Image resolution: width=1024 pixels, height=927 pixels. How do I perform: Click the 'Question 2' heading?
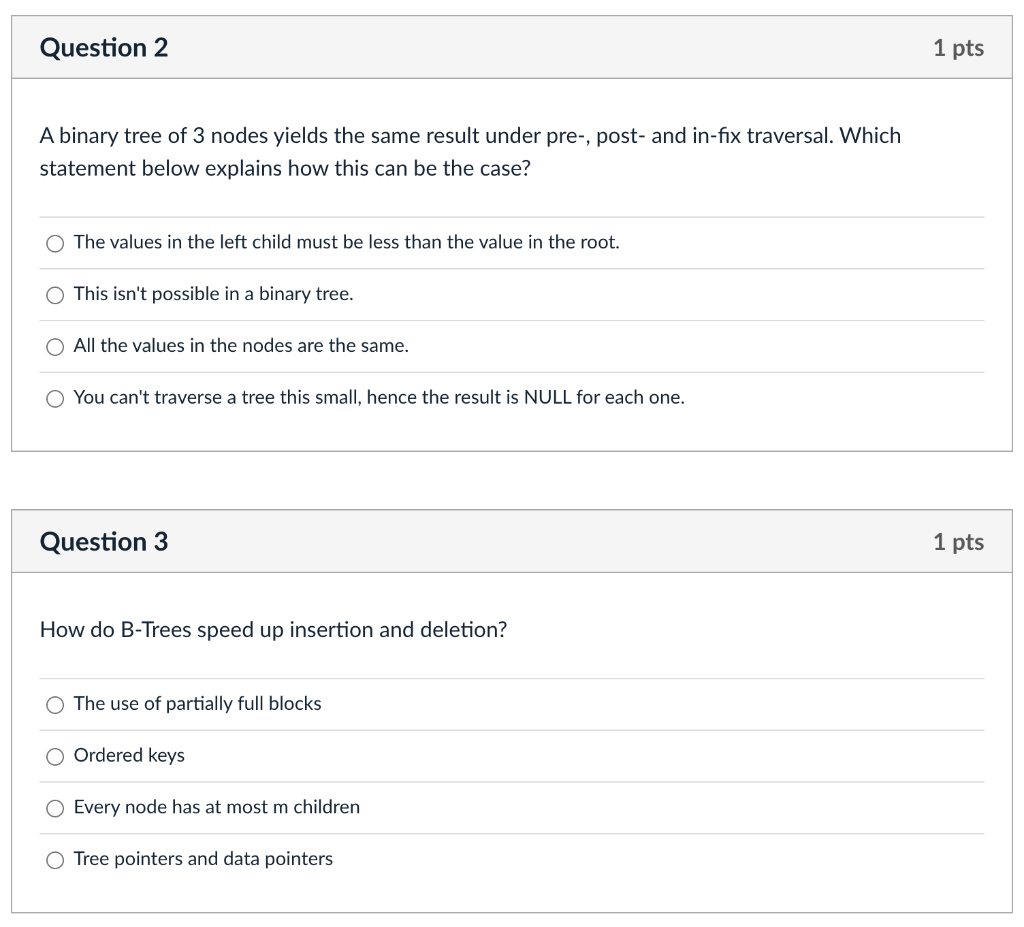(x=104, y=48)
